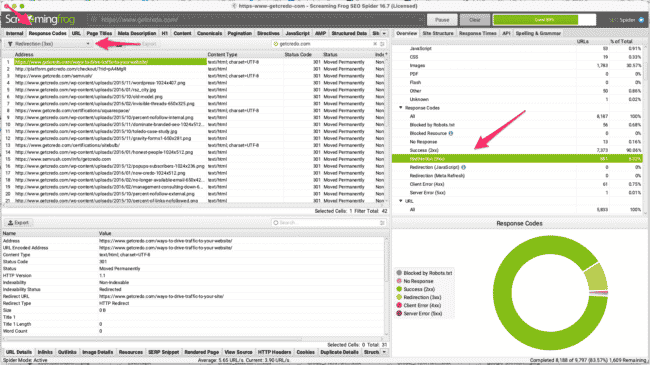Collapse the URL tree section in Overview

401,201
